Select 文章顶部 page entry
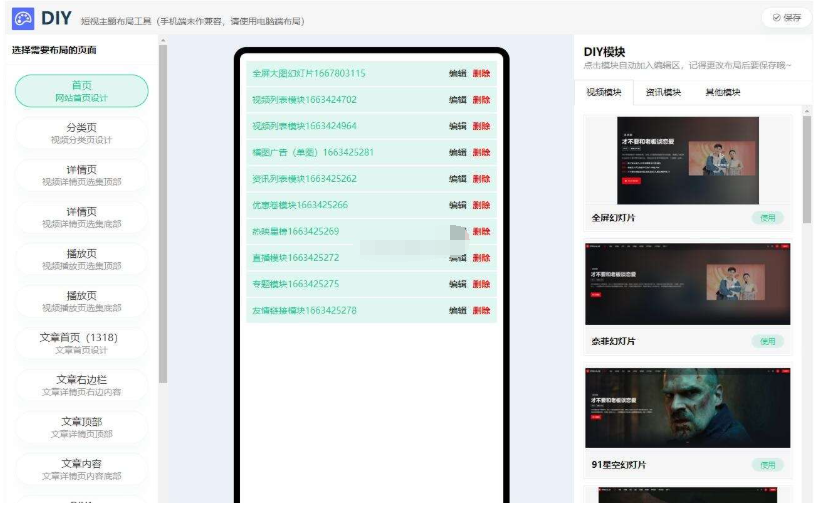The width and height of the screenshot is (814, 519). click(82, 427)
